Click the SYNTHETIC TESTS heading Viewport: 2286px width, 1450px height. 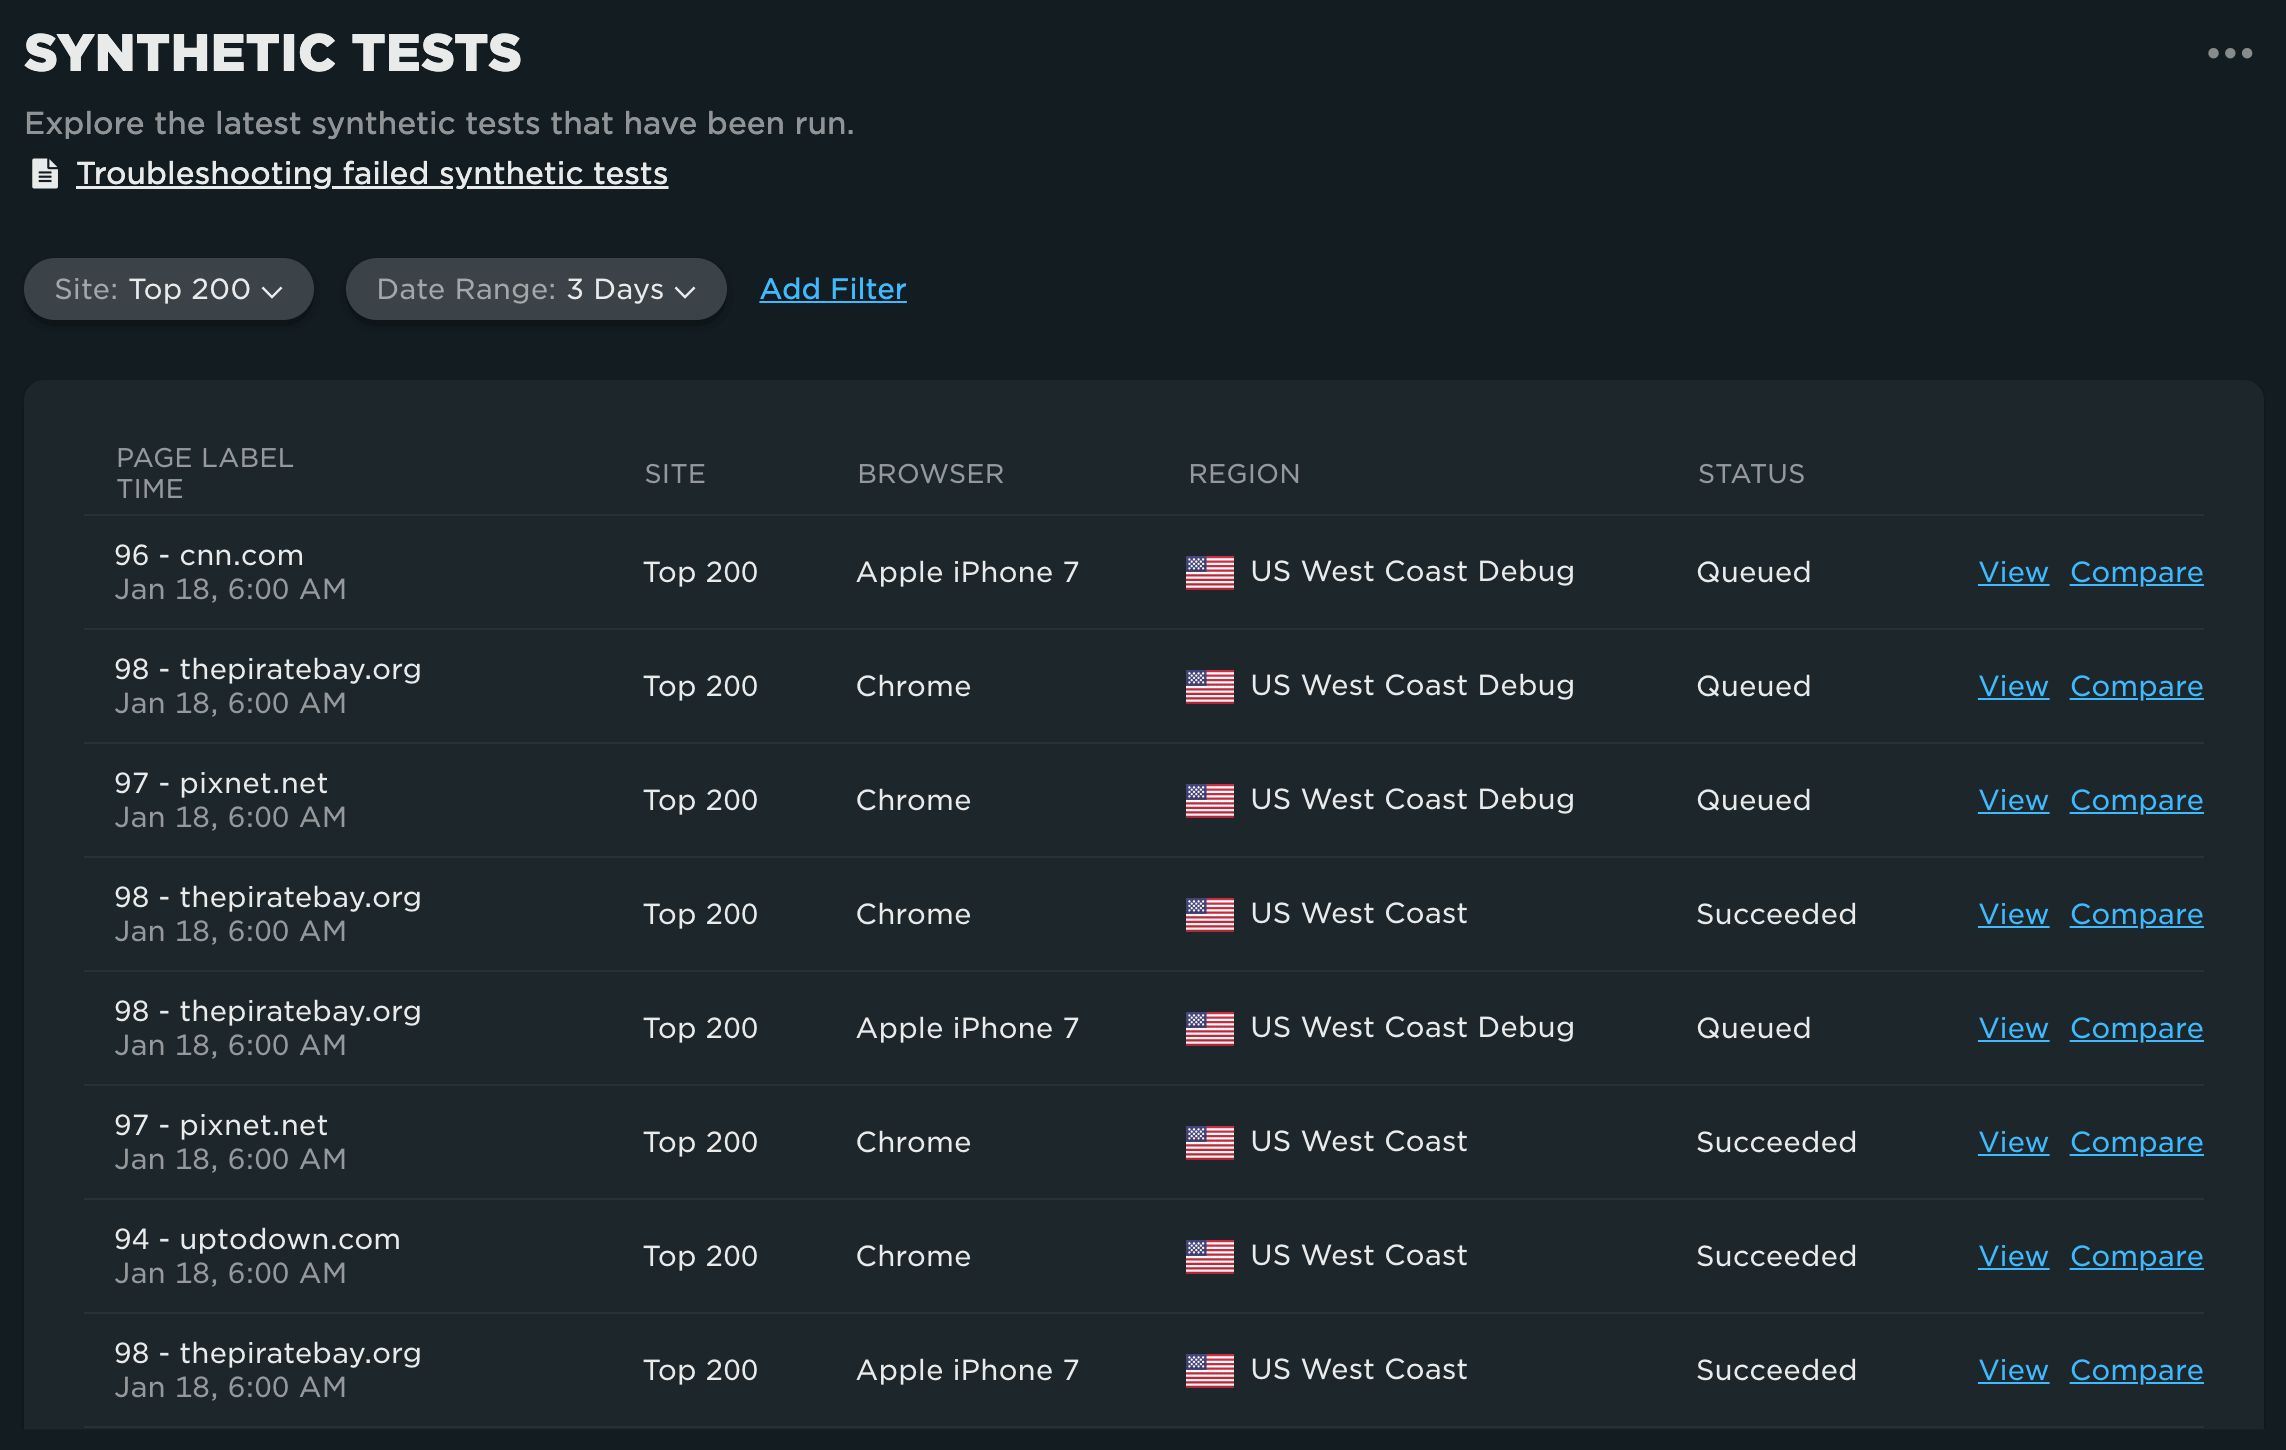click(273, 53)
